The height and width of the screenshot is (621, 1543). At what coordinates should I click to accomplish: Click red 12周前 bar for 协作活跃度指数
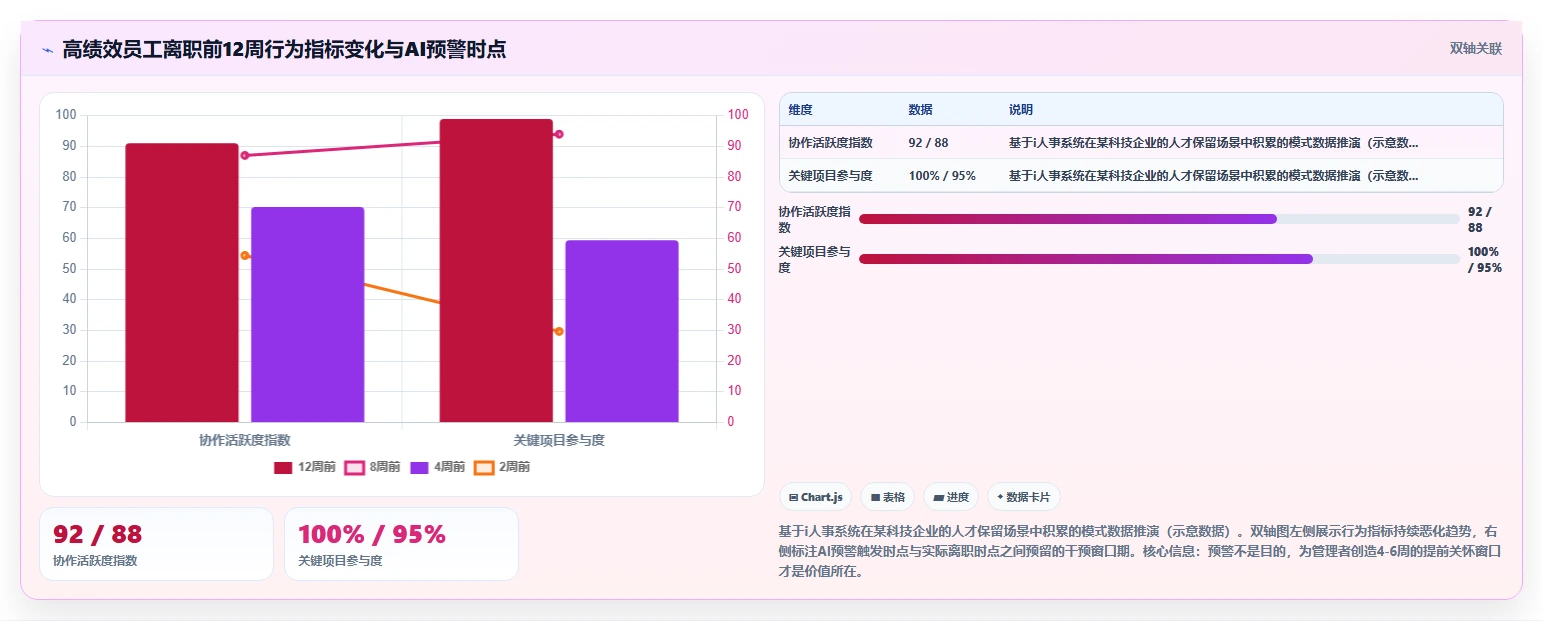coord(182,283)
